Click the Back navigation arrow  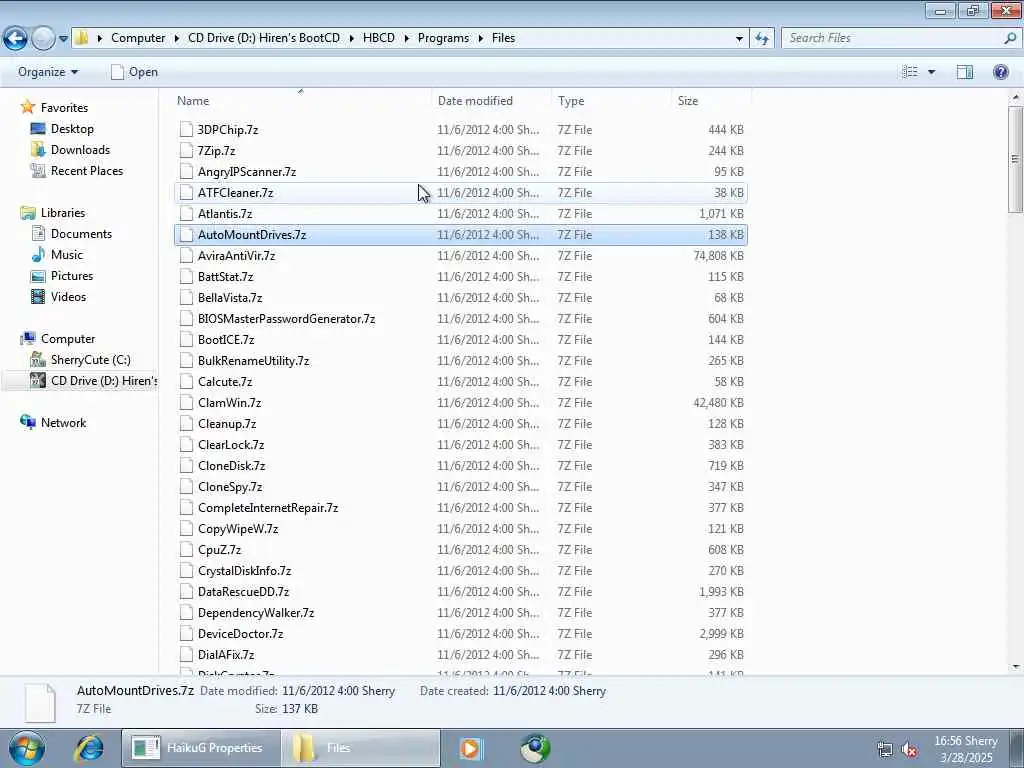click(16, 39)
